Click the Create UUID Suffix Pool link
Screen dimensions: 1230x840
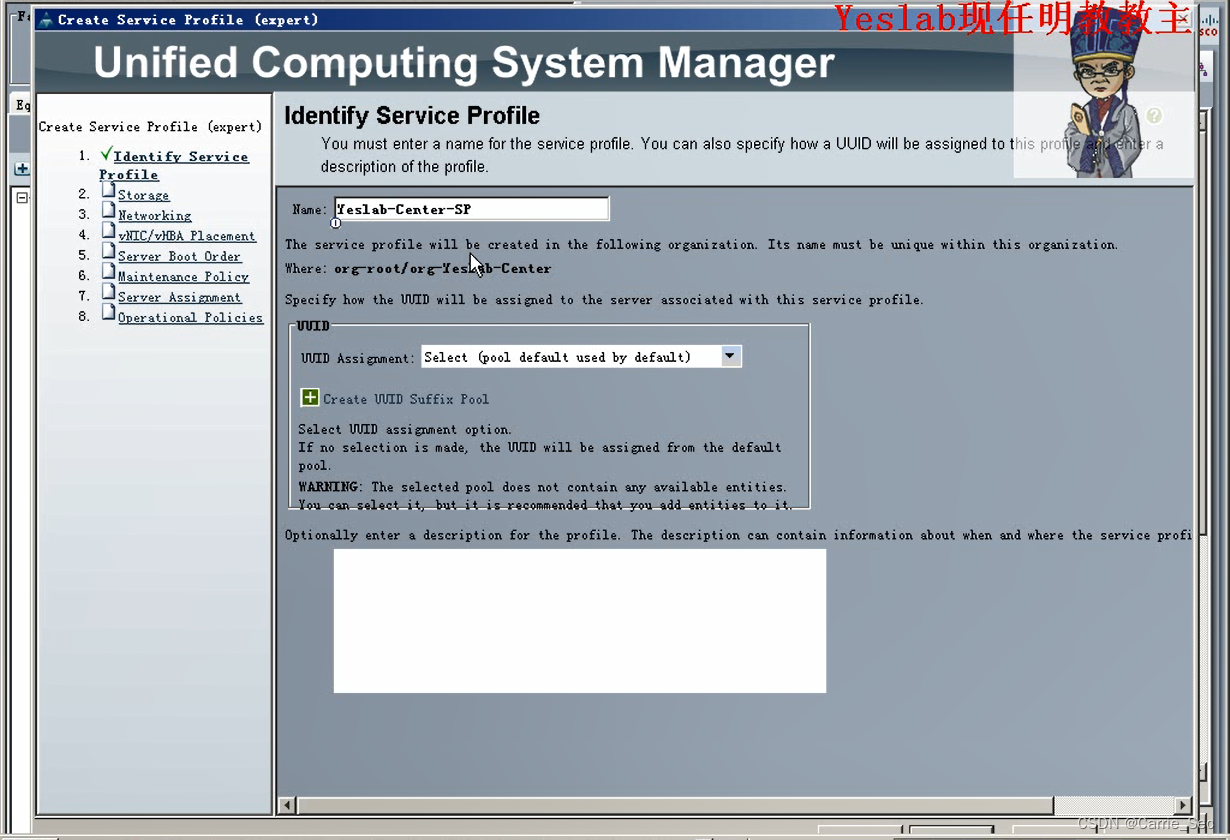tap(406, 399)
